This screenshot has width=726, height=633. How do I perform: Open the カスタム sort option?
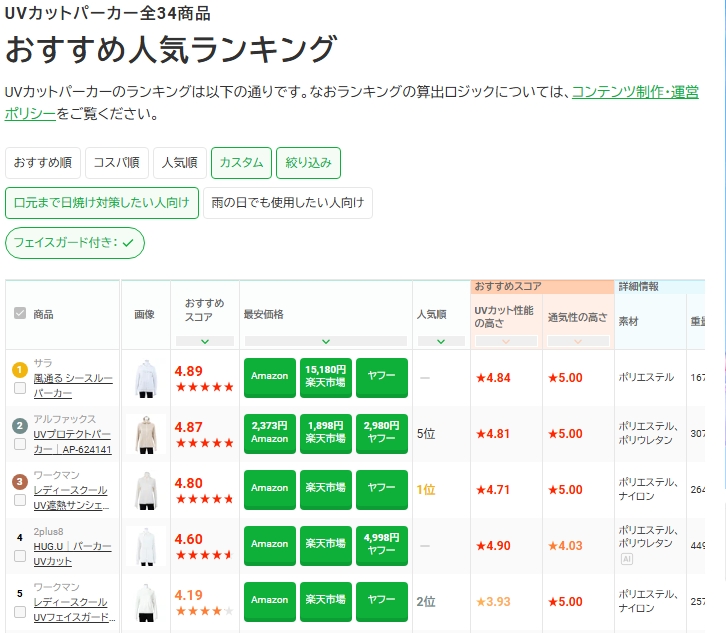pos(241,163)
